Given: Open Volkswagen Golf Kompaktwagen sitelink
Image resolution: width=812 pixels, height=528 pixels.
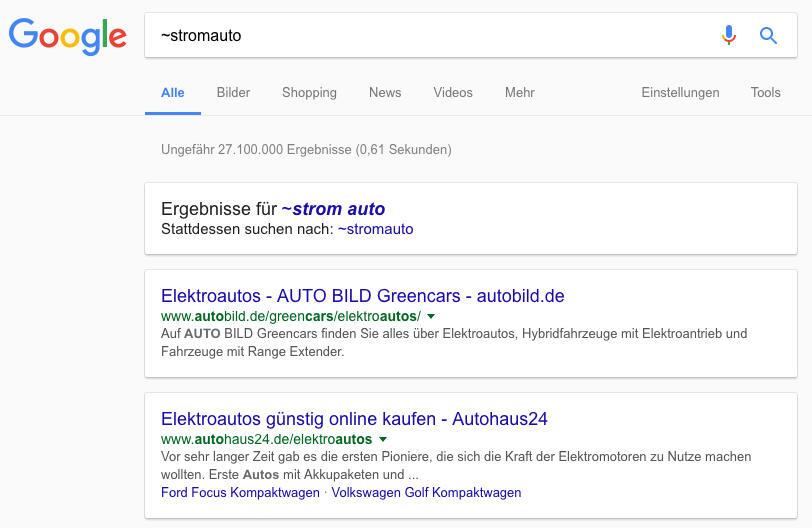Looking at the screenshot, I should click(426, 492).
